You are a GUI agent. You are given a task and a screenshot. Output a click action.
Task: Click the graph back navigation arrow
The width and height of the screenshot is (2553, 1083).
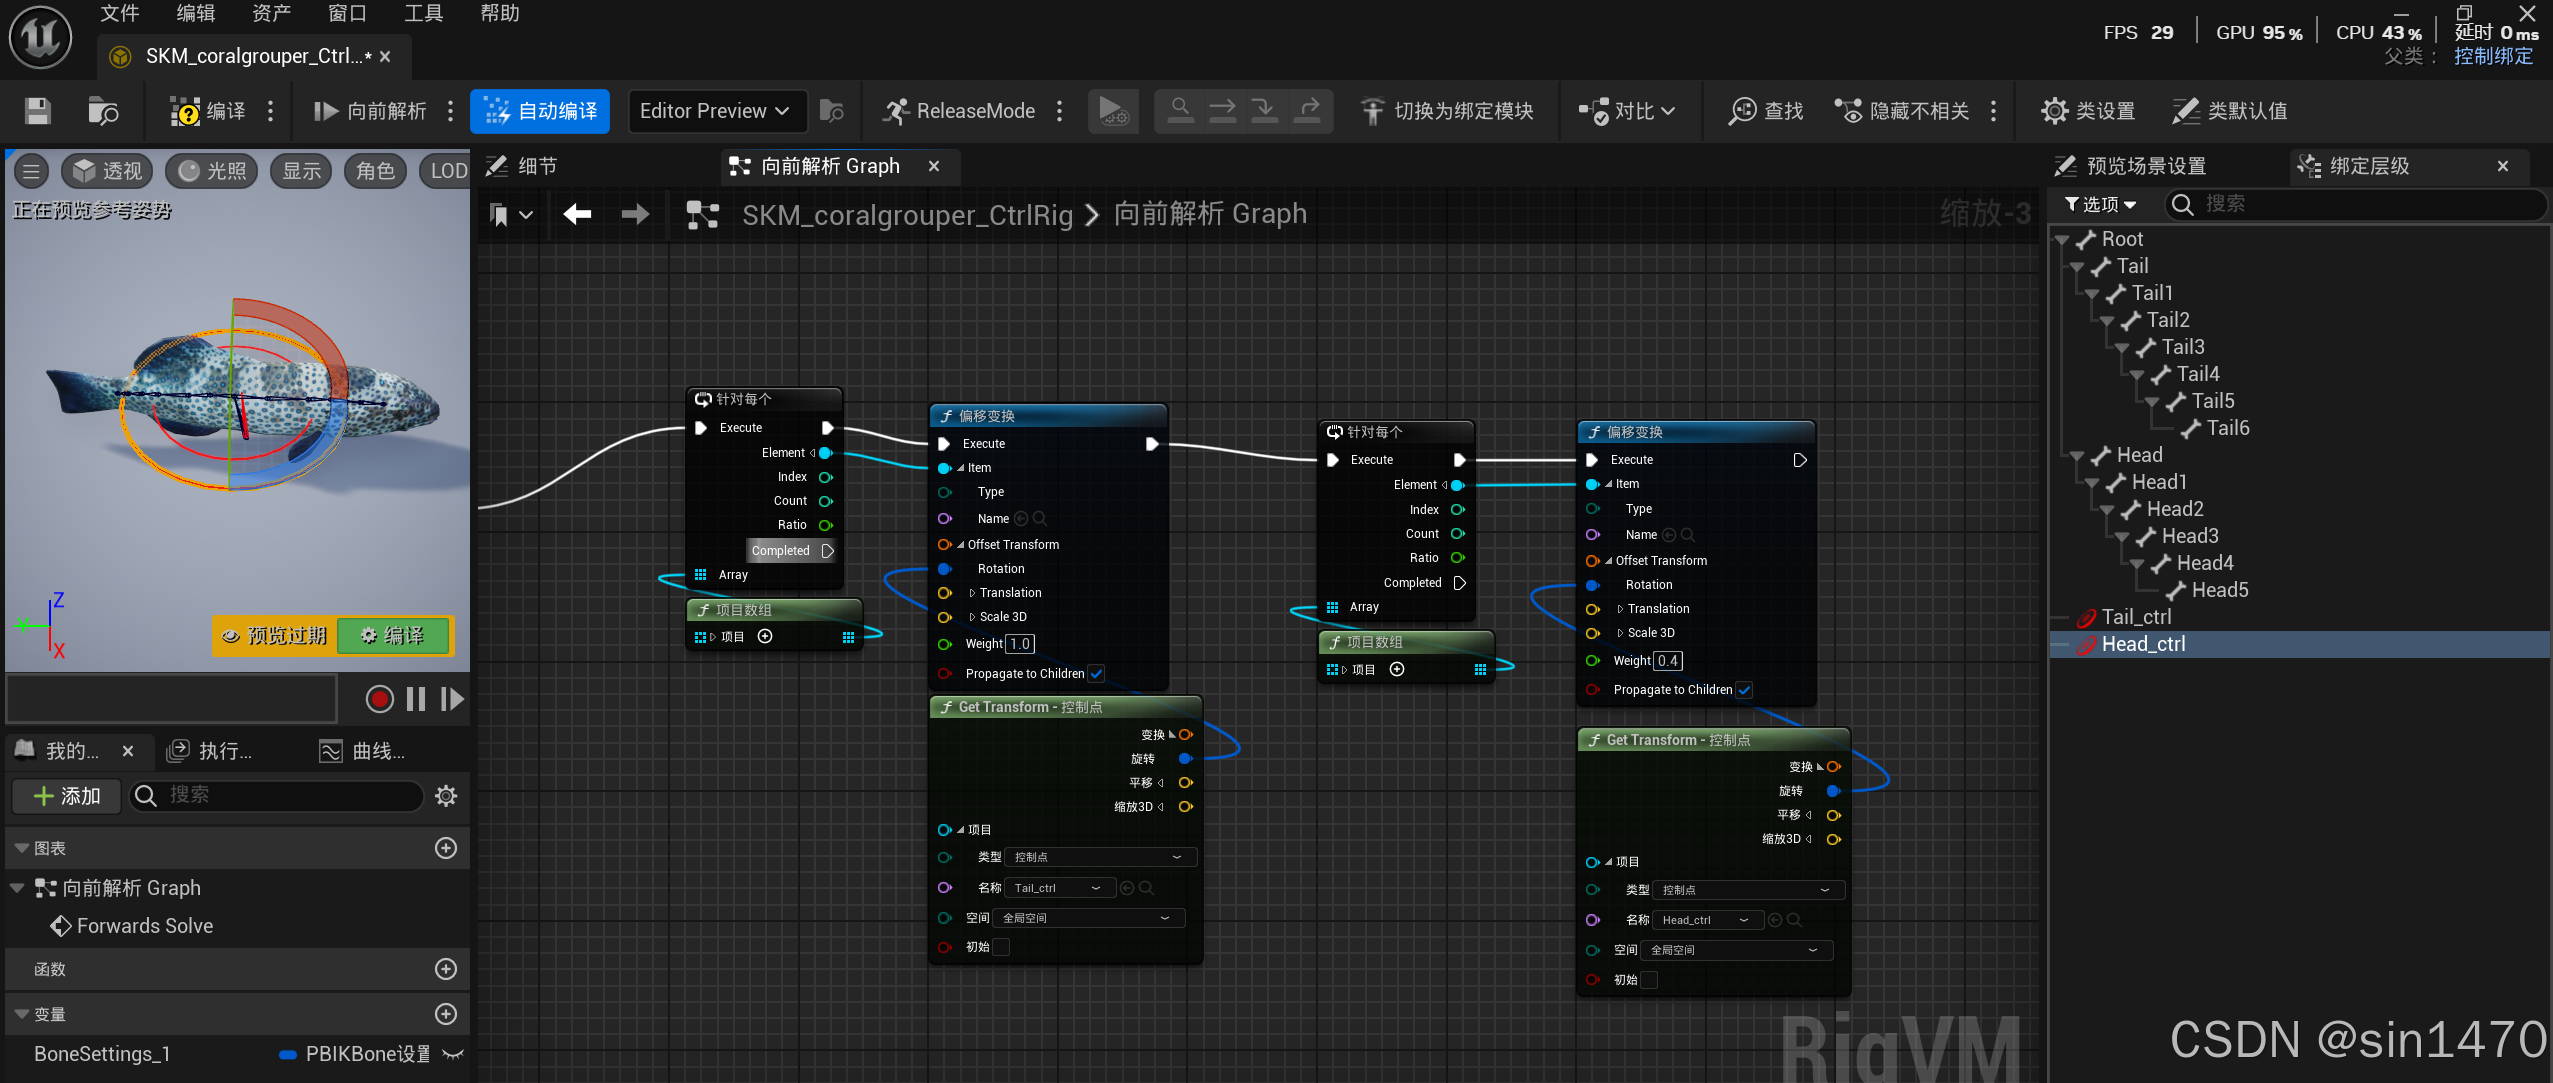point(577,214)
